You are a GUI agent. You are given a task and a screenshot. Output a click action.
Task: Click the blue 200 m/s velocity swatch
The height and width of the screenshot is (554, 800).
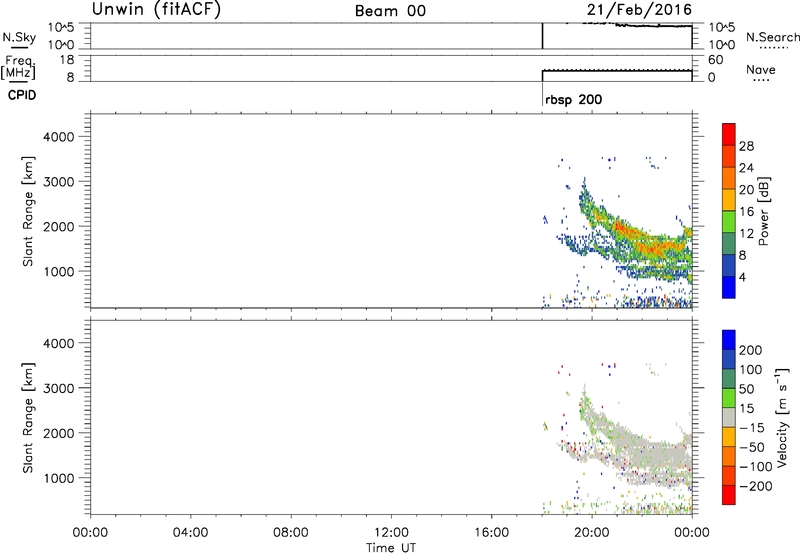coord(729,340)
